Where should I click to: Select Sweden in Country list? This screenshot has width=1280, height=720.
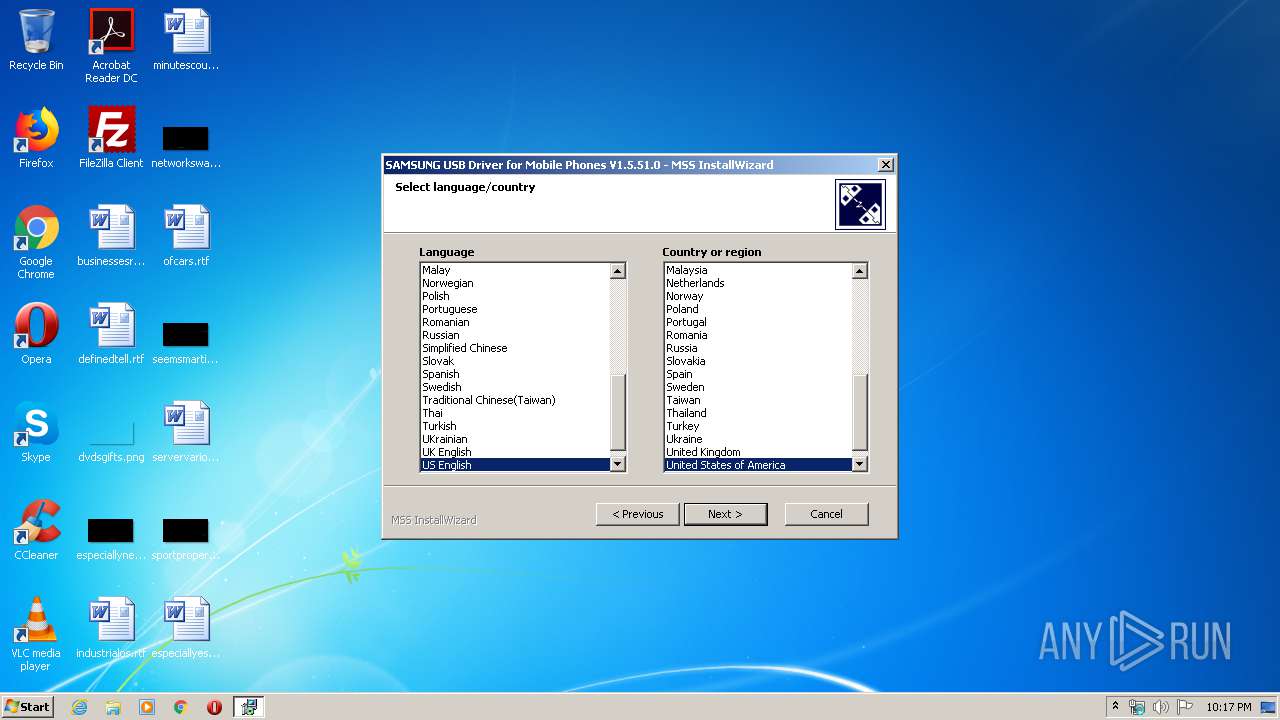tap(758, 387)
